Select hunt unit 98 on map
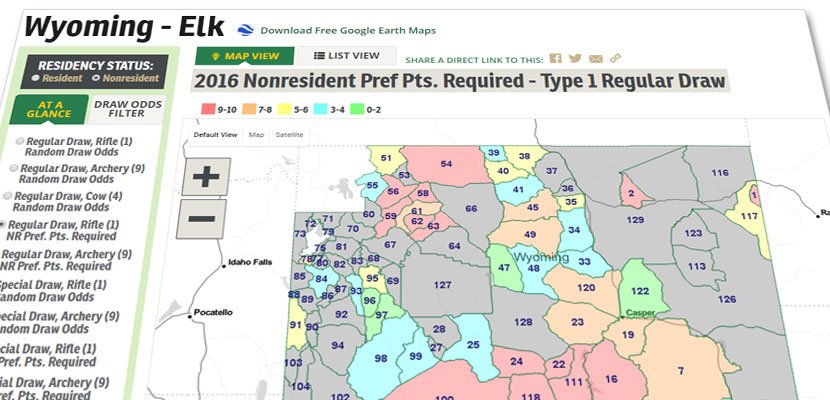 click(381, 358)
